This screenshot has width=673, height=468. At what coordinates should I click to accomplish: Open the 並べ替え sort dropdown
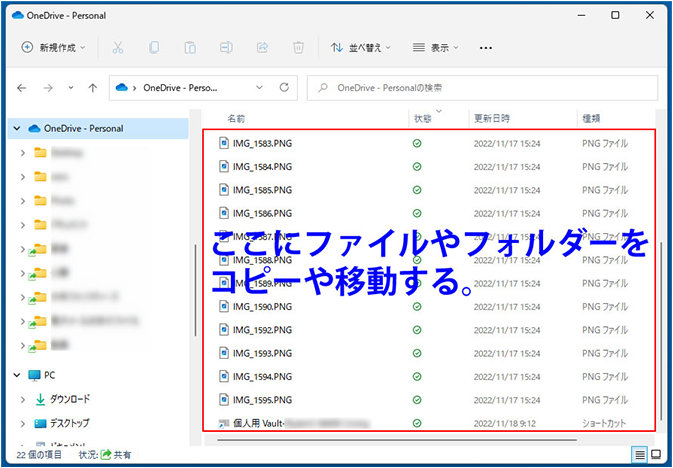(x=360, y=48)
